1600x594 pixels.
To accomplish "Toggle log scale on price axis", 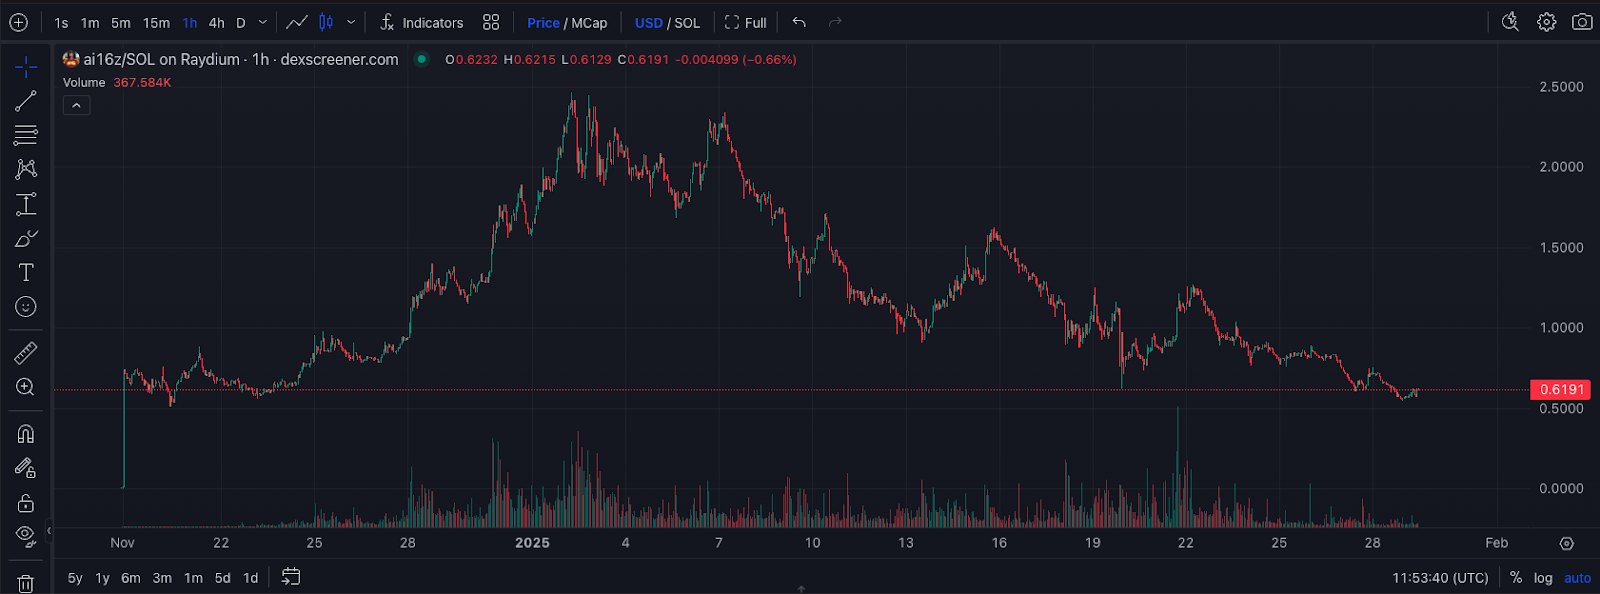I will point(1543,578).
